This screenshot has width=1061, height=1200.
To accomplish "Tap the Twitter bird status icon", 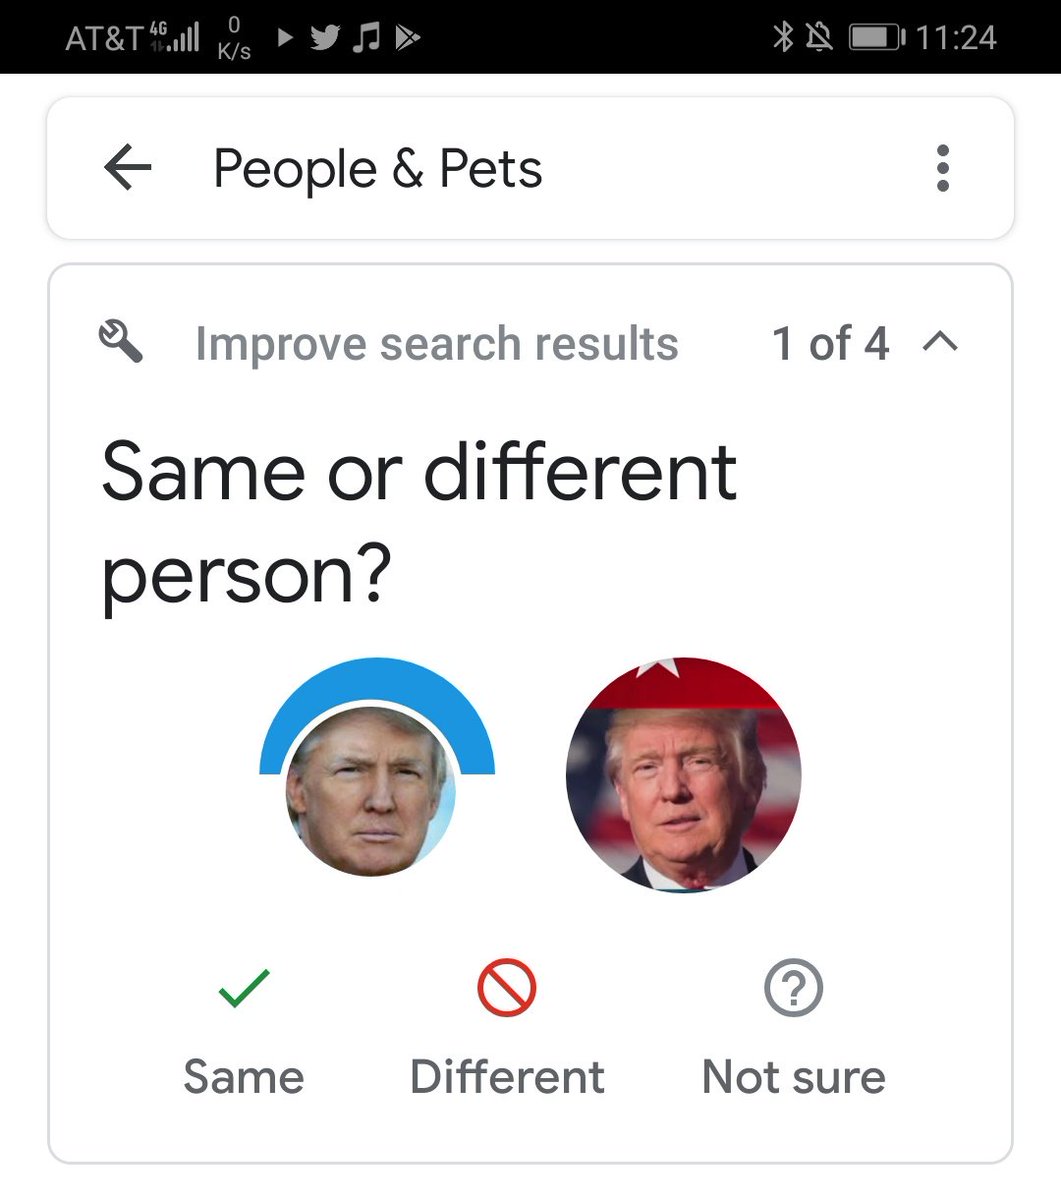I will pyautogui.click(x=325, y=38).
